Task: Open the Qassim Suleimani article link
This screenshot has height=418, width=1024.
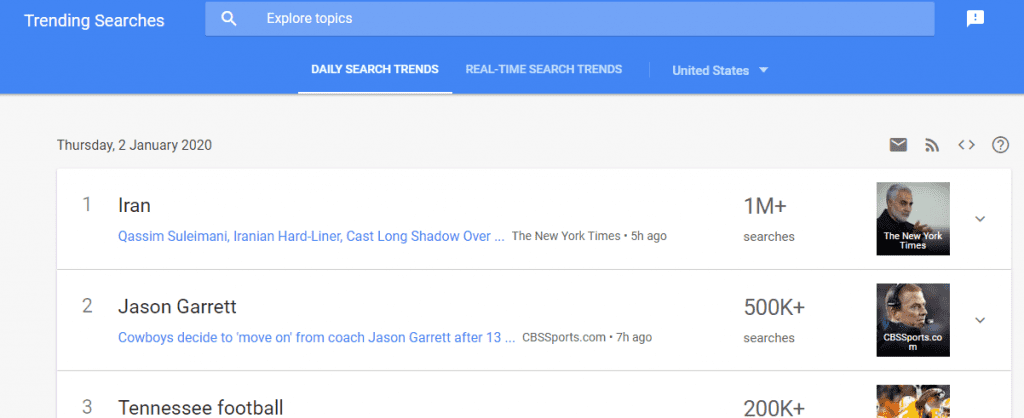Action: coord(311,237)
